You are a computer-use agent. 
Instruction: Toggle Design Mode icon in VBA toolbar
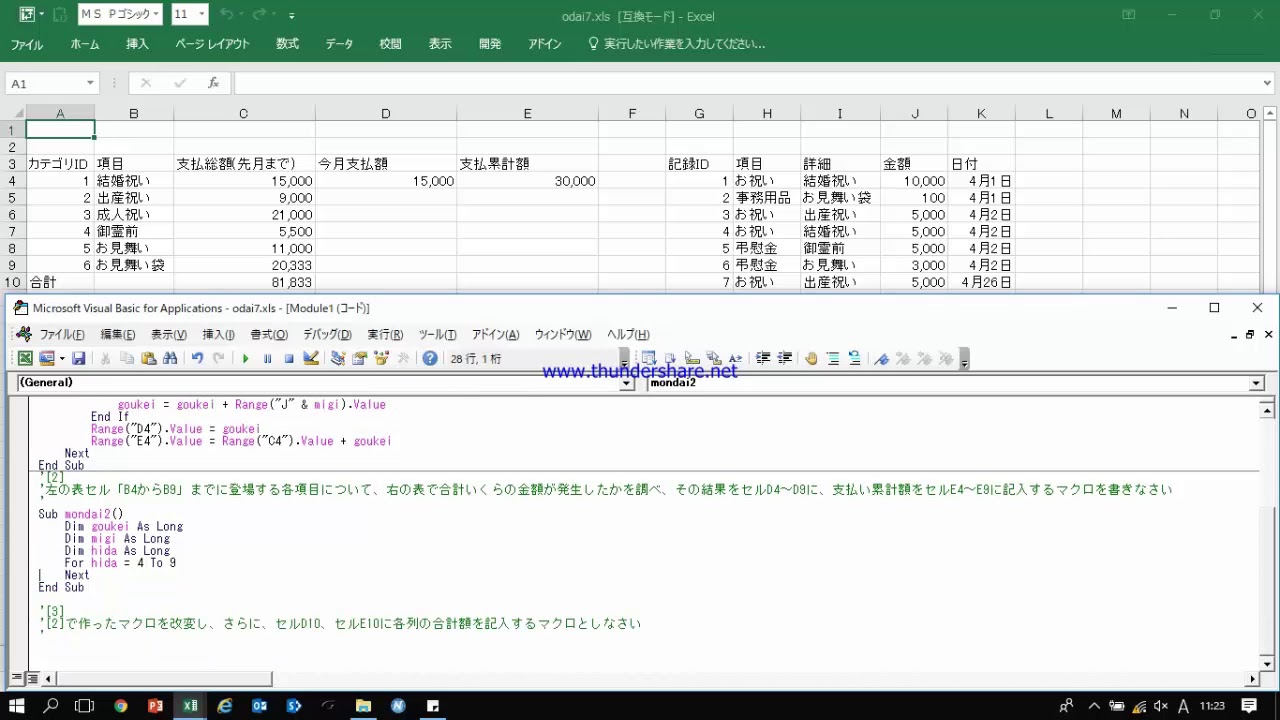[311, 358]
